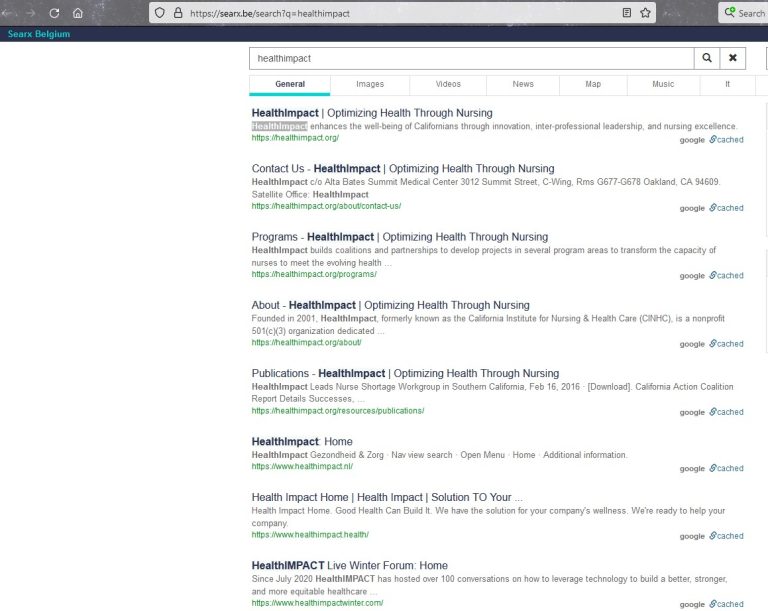
Task: Open the Contact Us - HealthImpact result
Action: [x=402, y=168]
